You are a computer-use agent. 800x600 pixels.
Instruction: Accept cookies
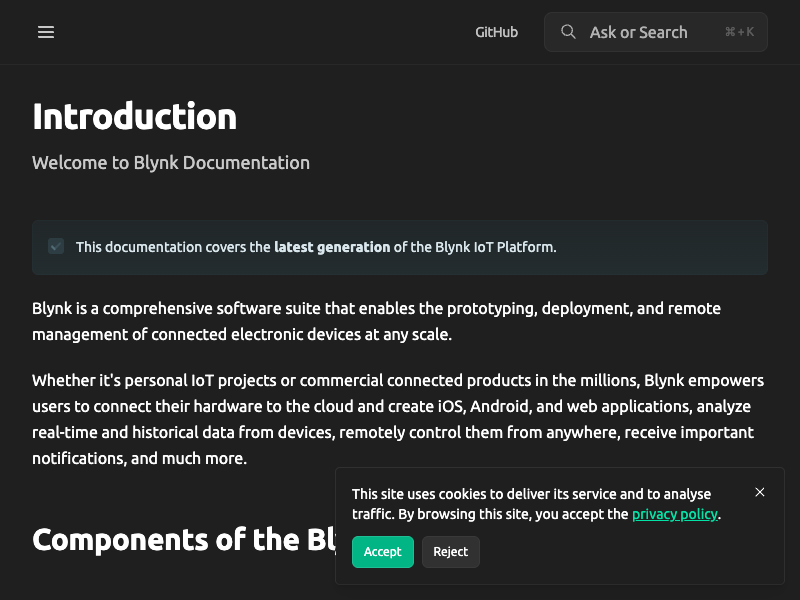(383, 552)
